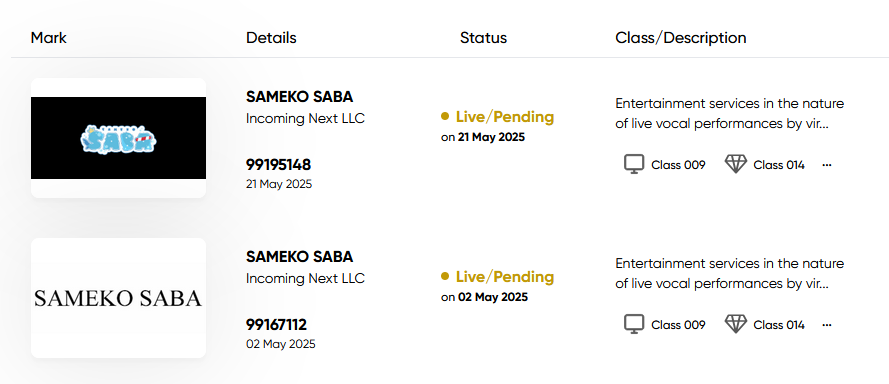Click the Details column header

[271, 38]
